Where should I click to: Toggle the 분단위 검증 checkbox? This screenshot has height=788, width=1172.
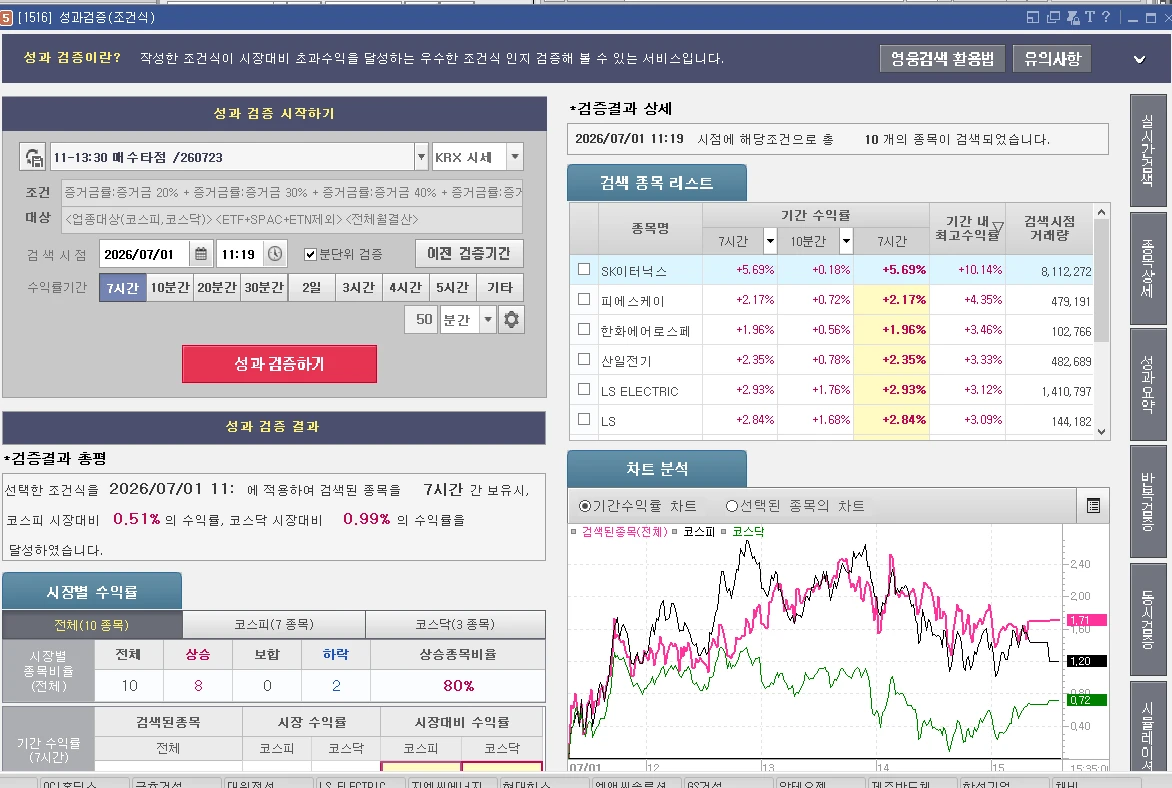point(310,254)
